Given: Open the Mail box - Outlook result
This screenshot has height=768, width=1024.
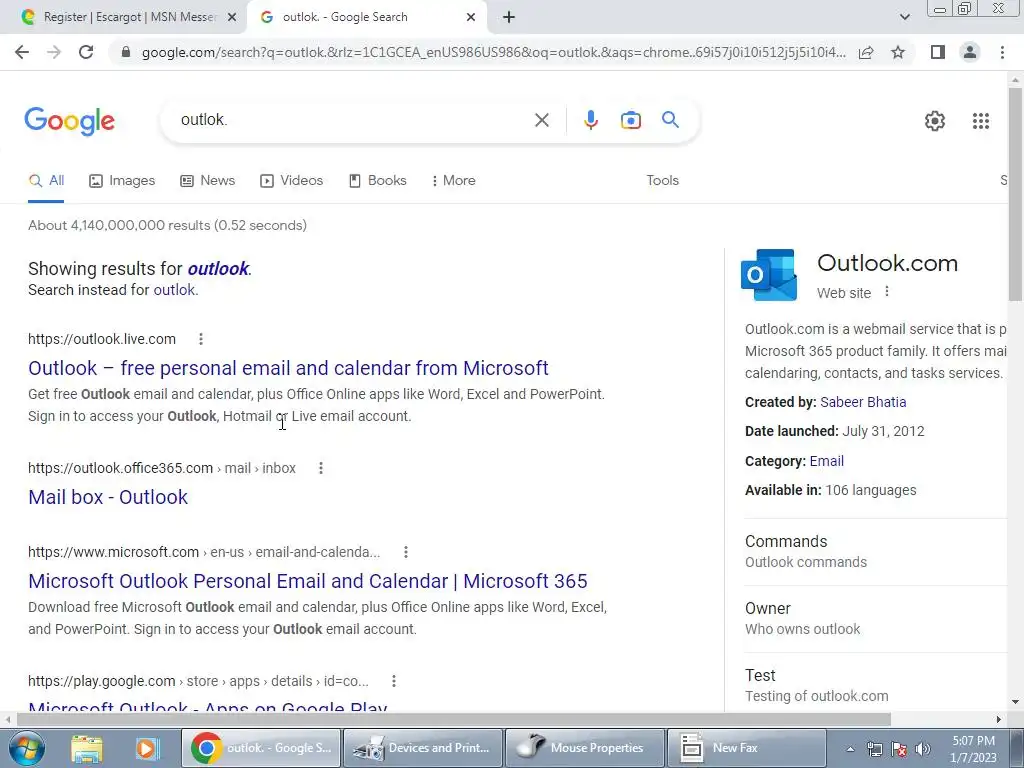Looking at the screenshot, I should click(x=108, y=498).
